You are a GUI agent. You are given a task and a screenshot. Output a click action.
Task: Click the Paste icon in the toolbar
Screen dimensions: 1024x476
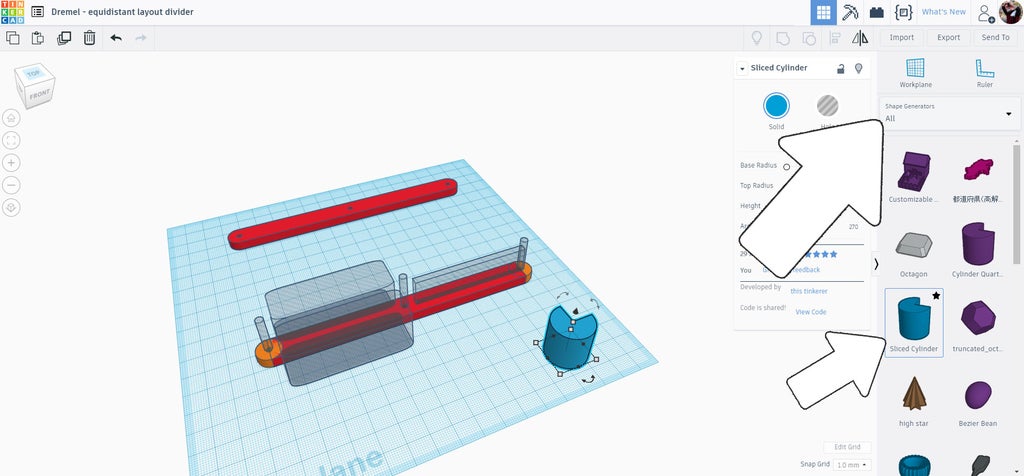click(38, 38)
